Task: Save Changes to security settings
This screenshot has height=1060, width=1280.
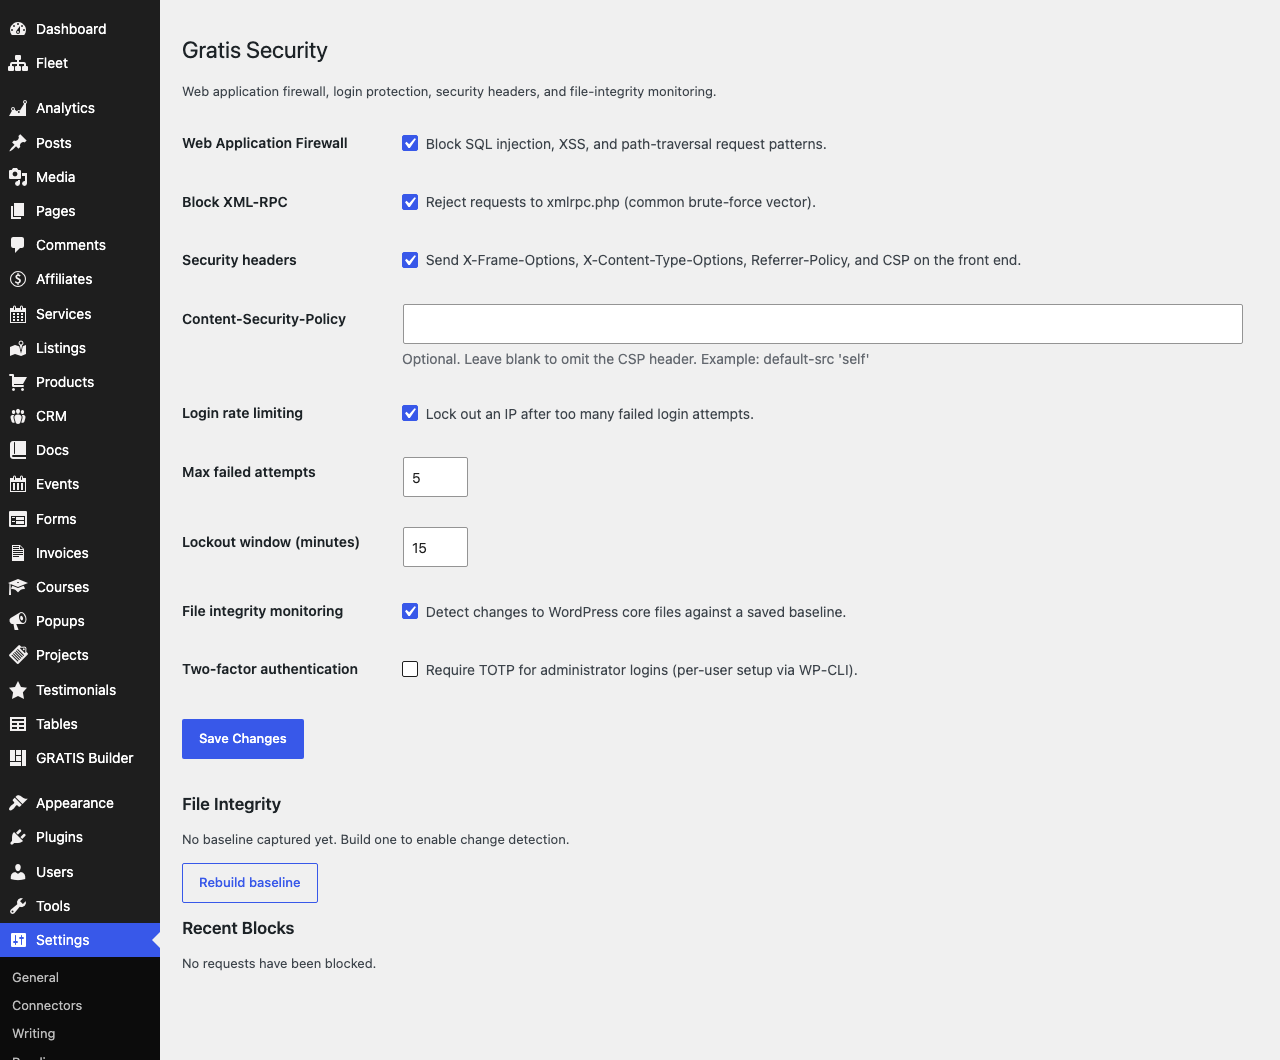Action: click(x=243, y=739)
